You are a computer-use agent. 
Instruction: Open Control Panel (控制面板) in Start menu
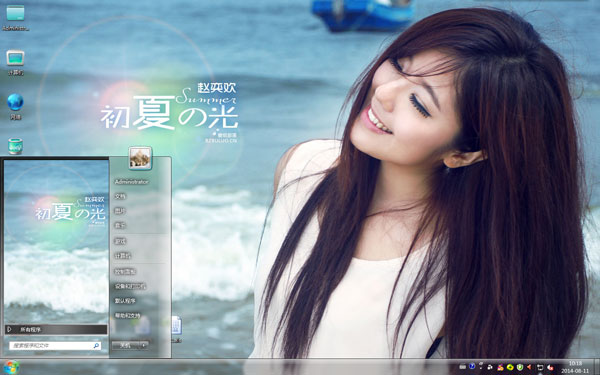pyautogui.click(x=125, y=272)
